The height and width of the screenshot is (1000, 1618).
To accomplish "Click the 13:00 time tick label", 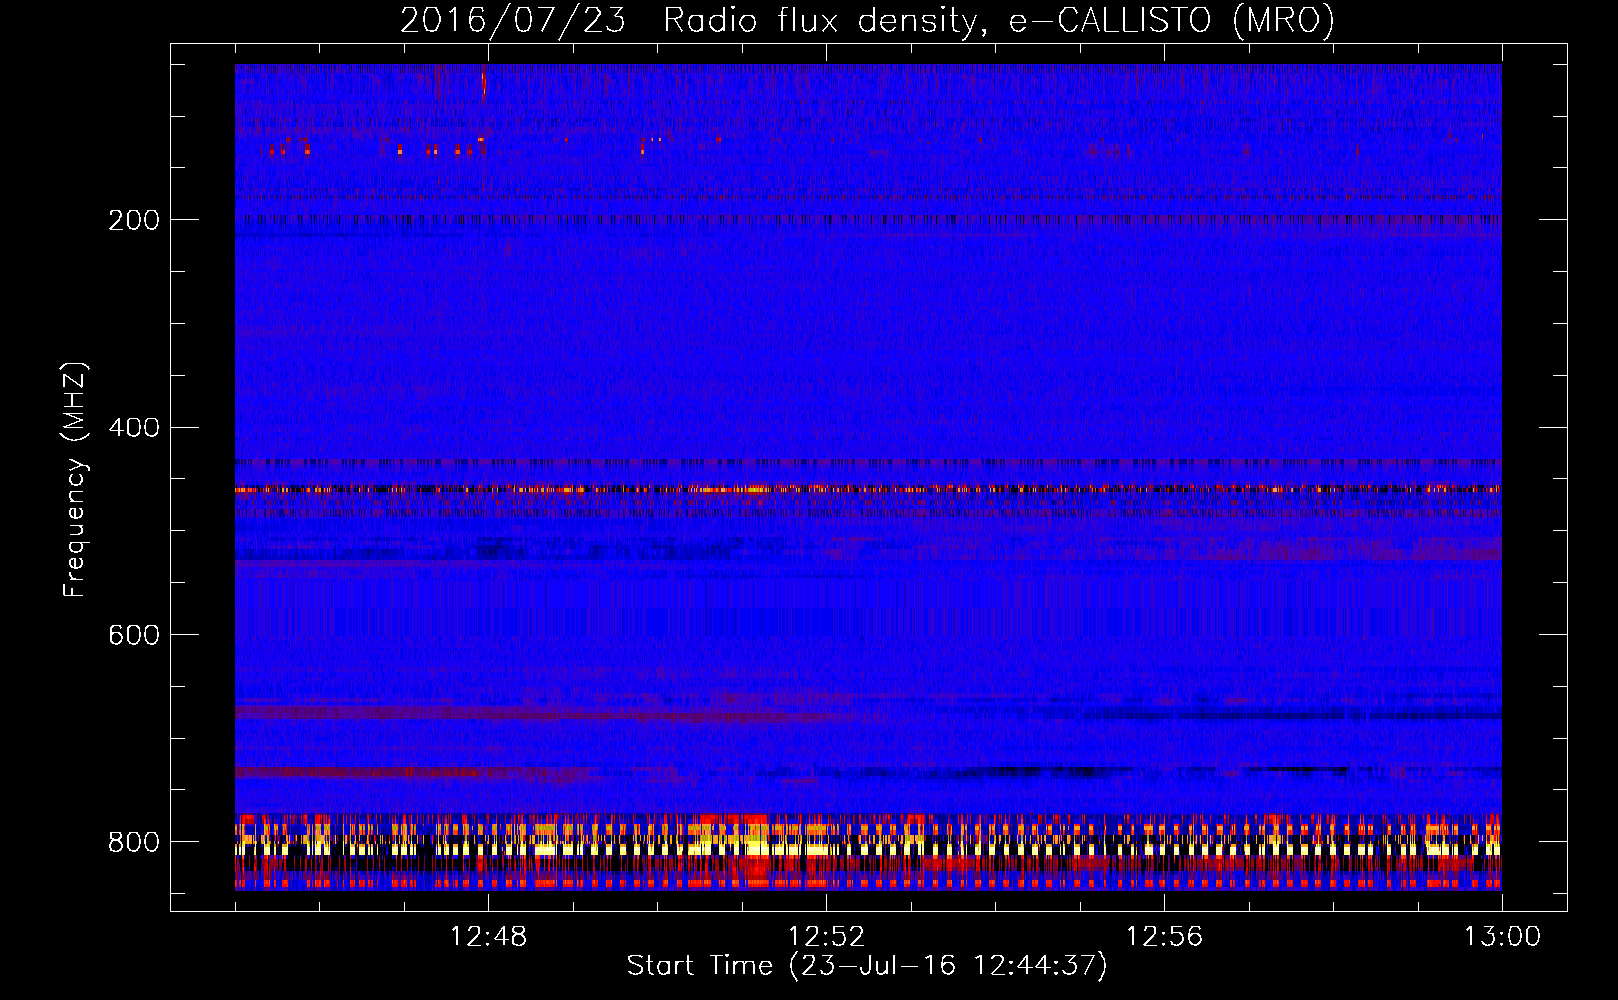I will point(1502,937).
